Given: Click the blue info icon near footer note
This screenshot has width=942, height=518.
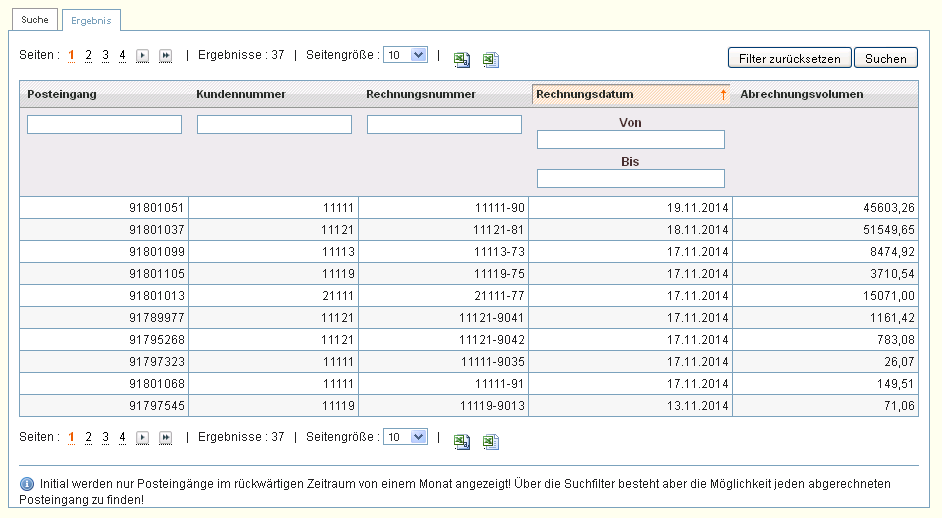Looking at the screenshot, I should 27,484.
